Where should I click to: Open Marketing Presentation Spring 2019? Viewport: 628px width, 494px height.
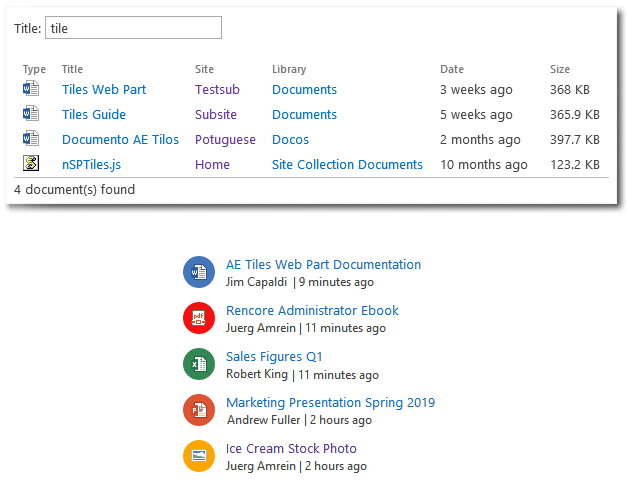coord(330,403)
